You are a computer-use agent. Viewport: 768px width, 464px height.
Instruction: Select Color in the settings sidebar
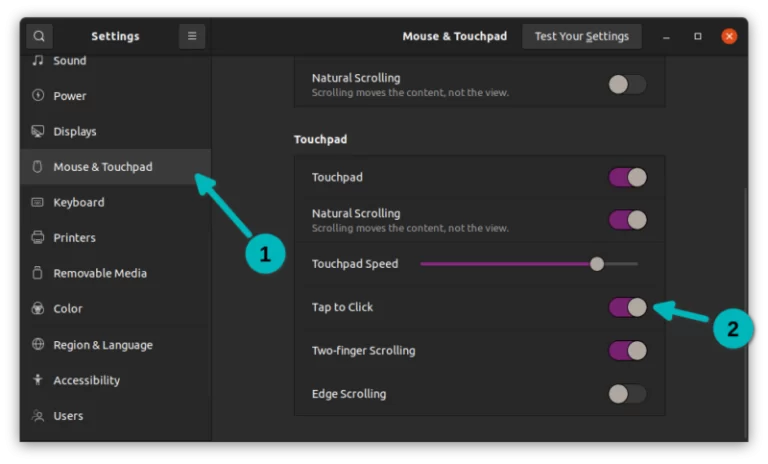point(68,309)
